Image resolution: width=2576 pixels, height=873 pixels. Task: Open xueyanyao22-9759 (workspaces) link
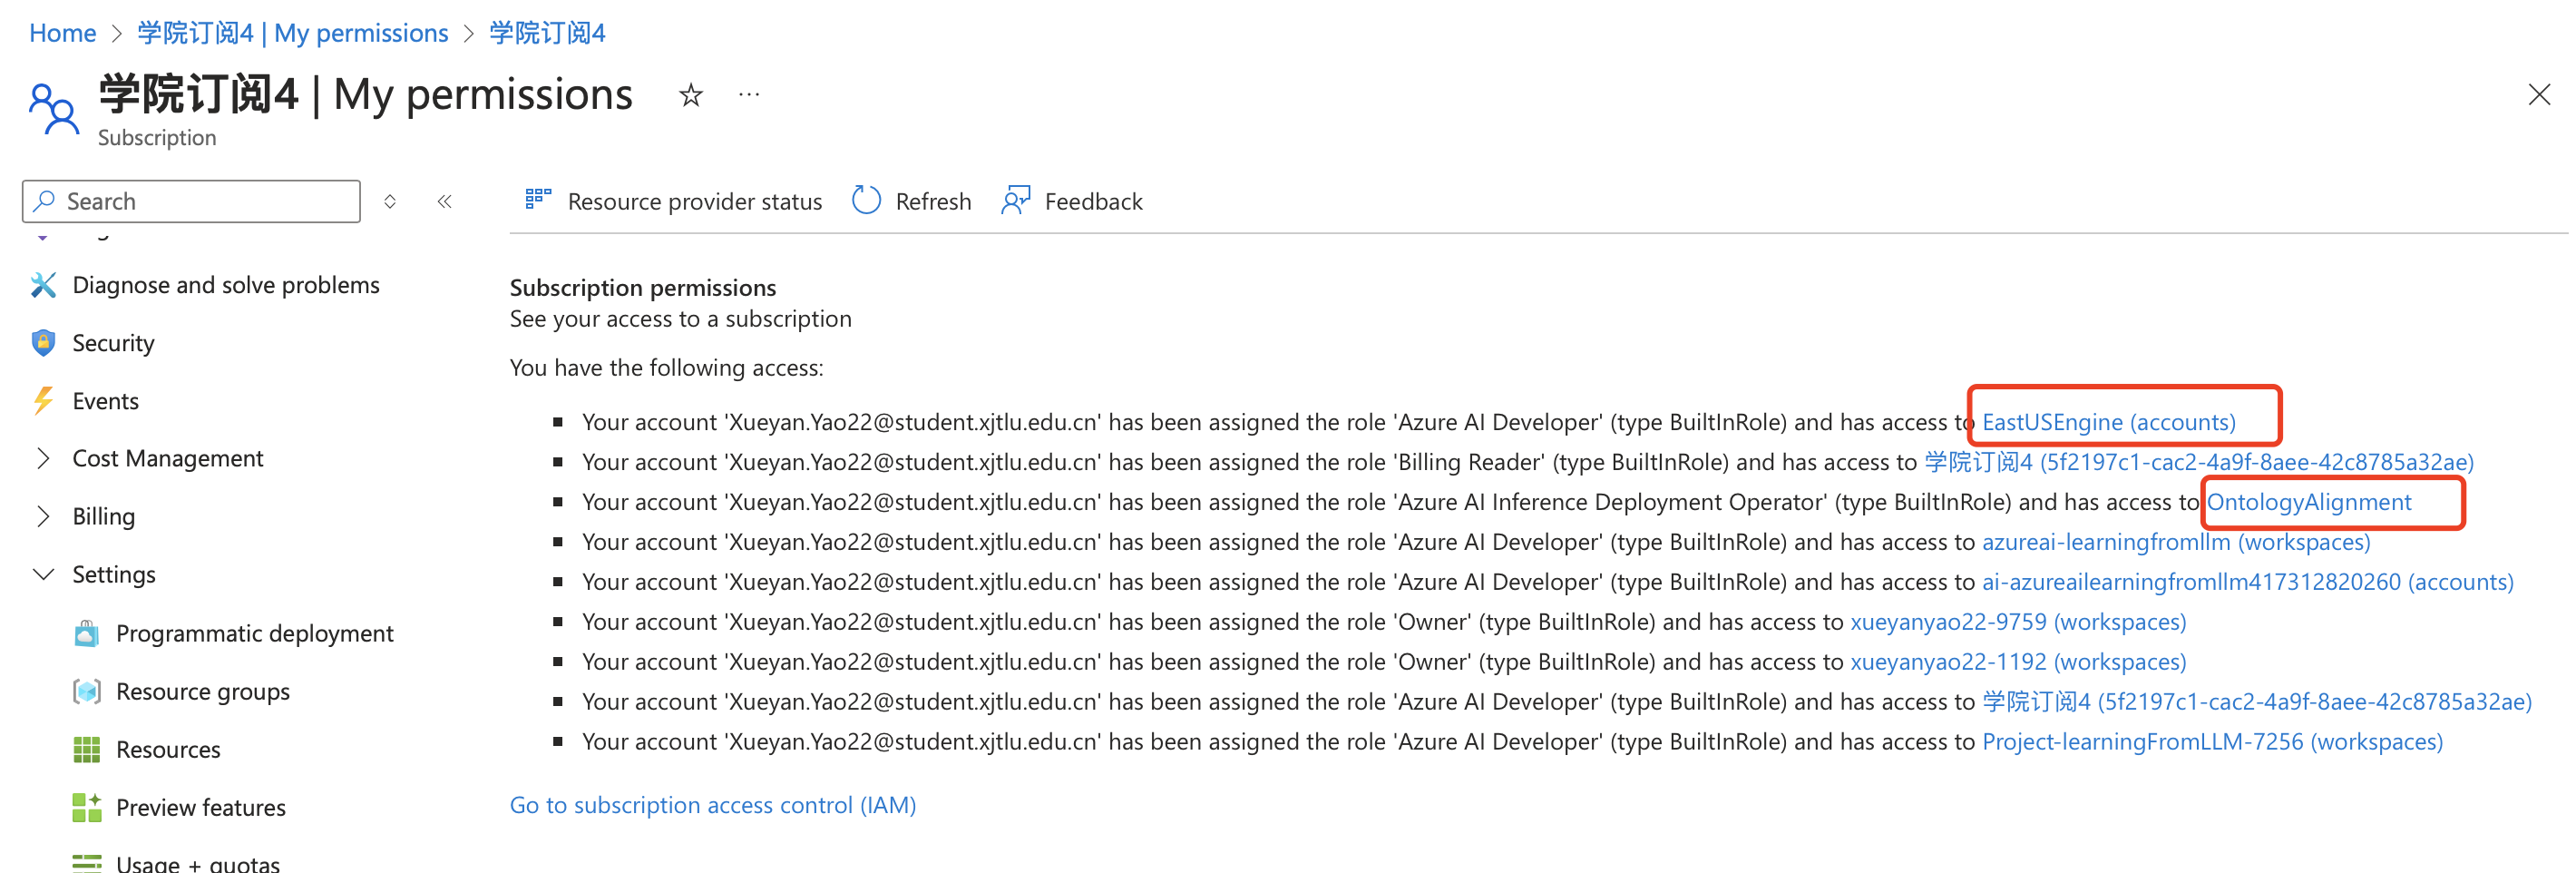point(2018,622)
